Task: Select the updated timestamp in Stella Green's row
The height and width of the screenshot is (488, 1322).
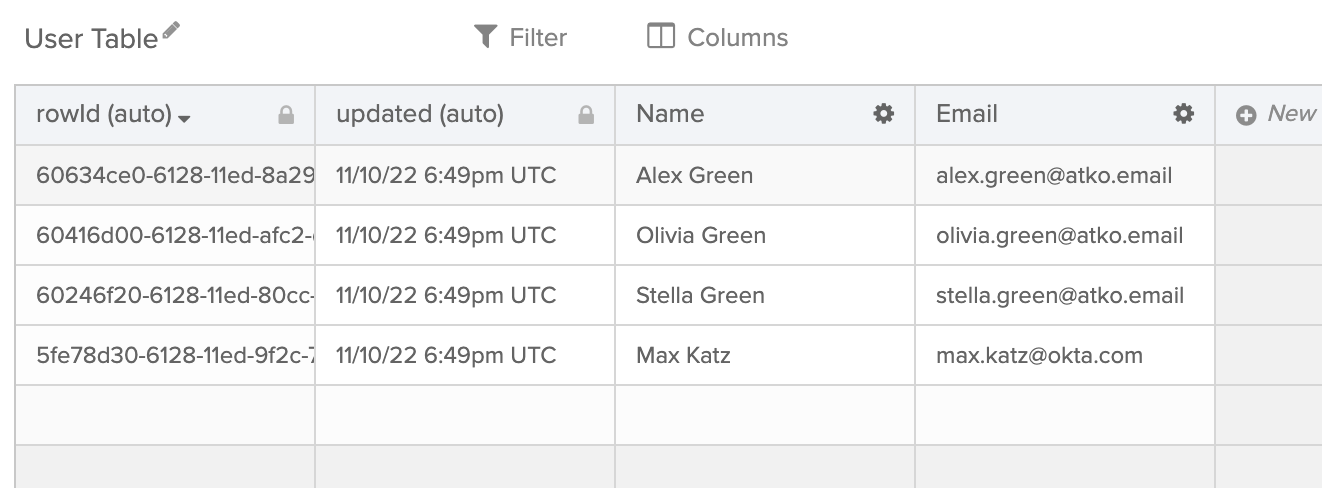Action: pyautogui.click(x=465, y=295)
